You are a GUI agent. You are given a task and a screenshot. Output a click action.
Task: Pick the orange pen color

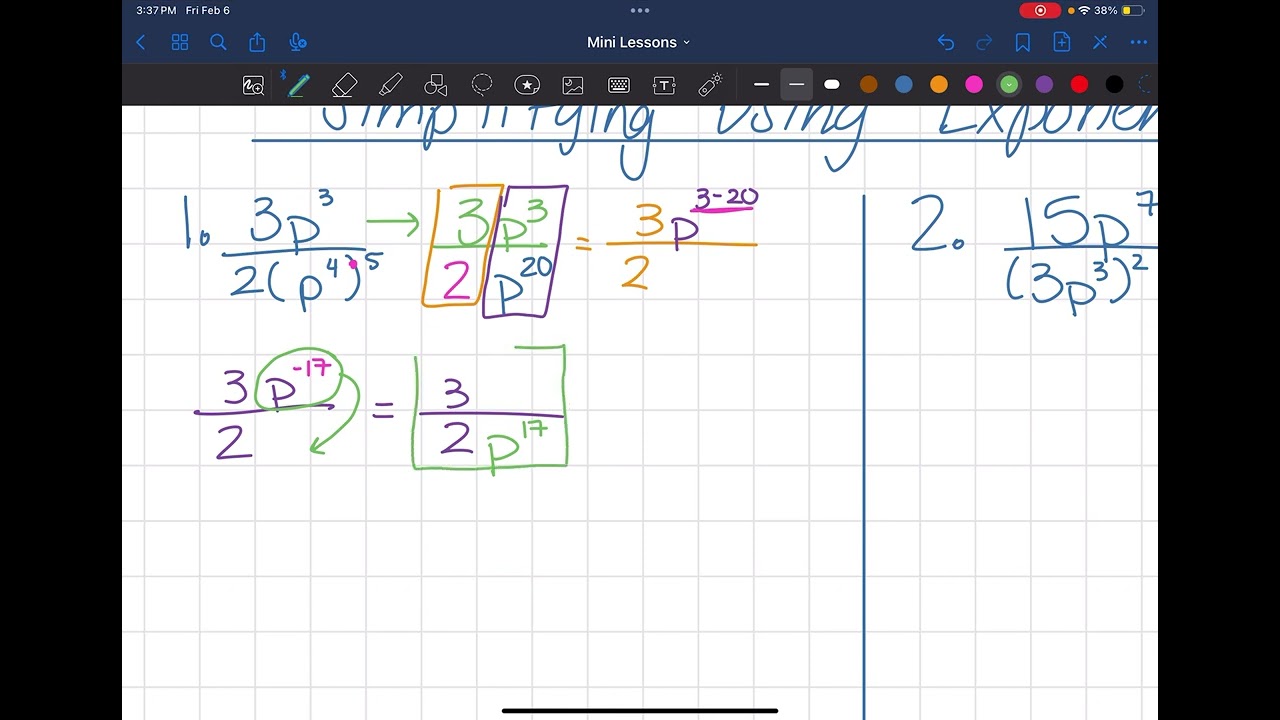939,85
